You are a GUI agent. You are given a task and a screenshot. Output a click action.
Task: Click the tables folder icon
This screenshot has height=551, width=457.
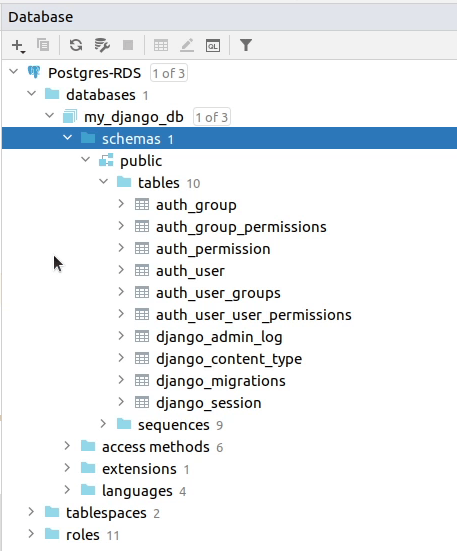tap(124, 182)
